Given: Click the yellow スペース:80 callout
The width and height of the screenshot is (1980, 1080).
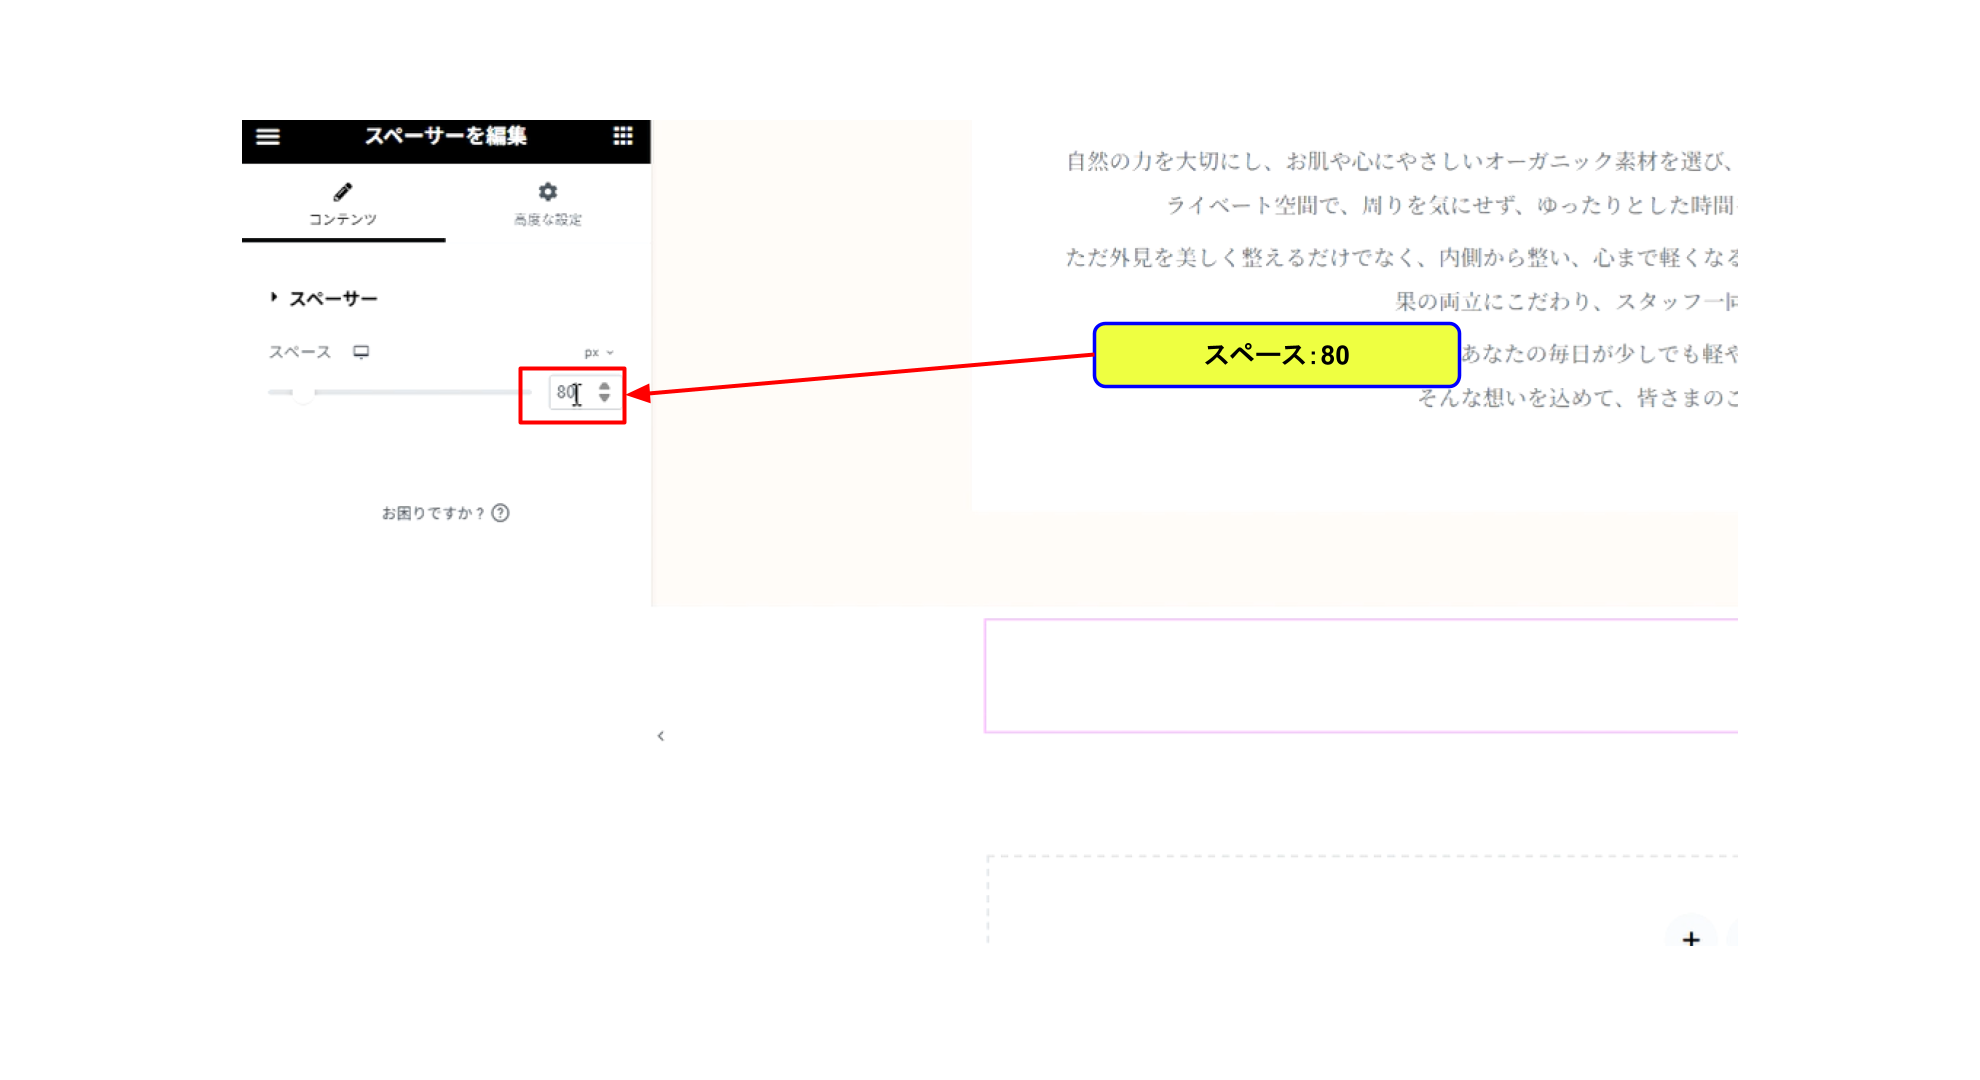Looking at the screenshot, I should (x=1277, y=355).
